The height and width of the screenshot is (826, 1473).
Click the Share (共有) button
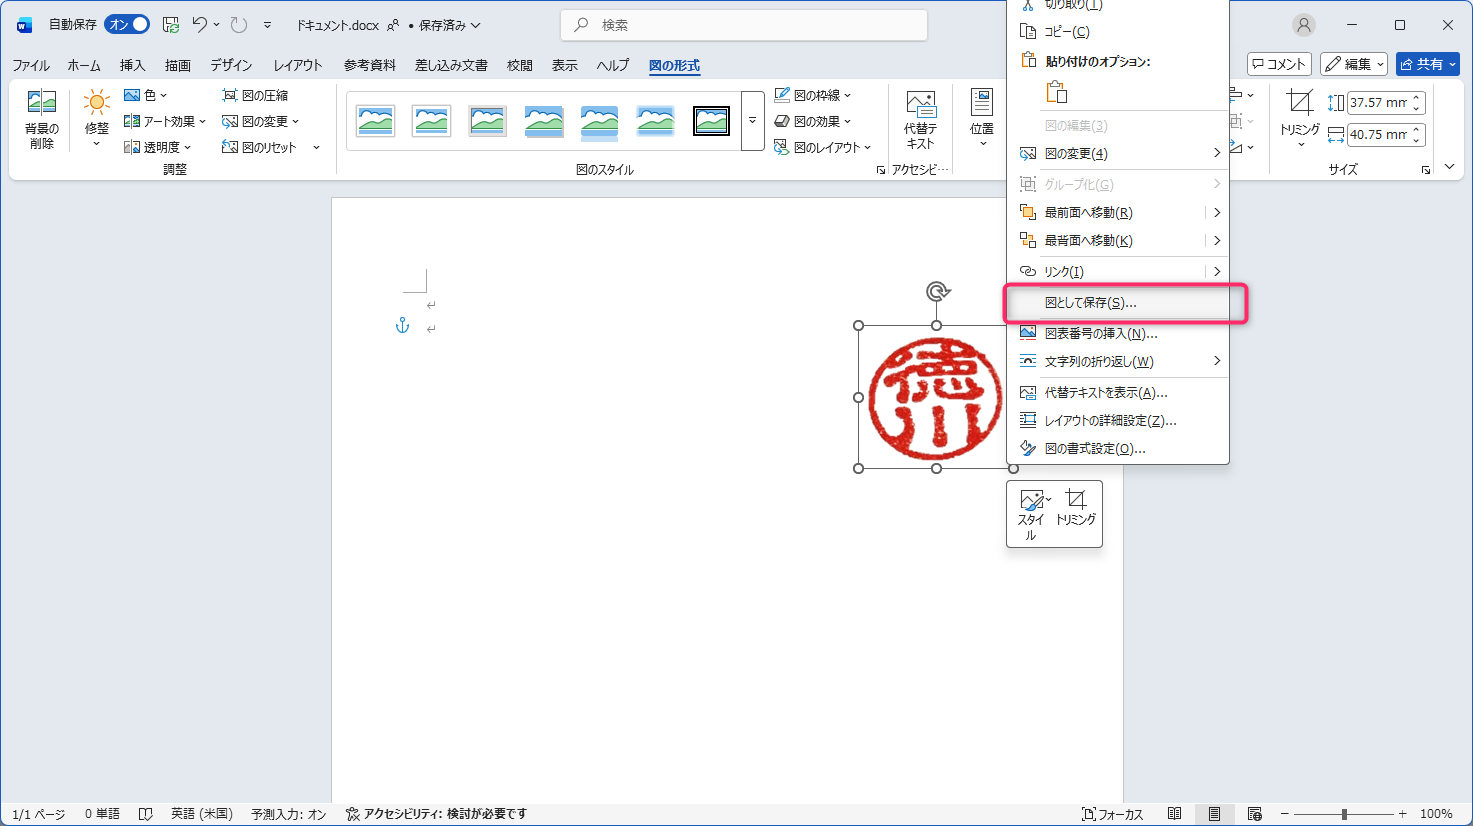coord(1427,64)
